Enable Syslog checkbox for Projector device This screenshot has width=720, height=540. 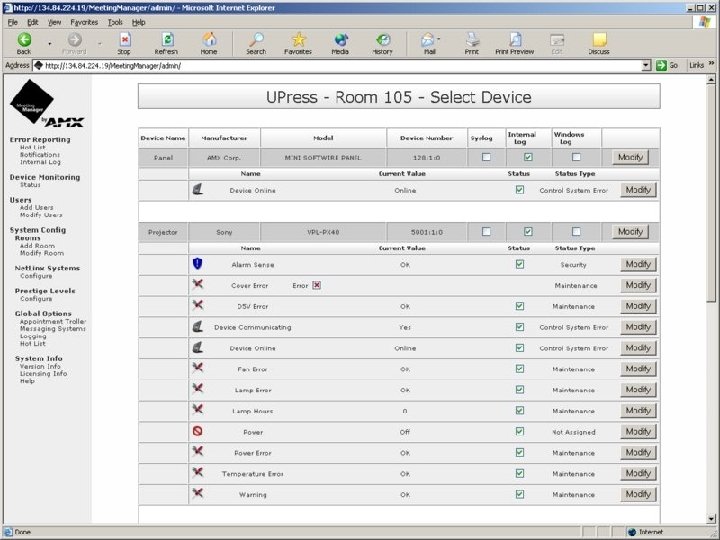(486, 231)
